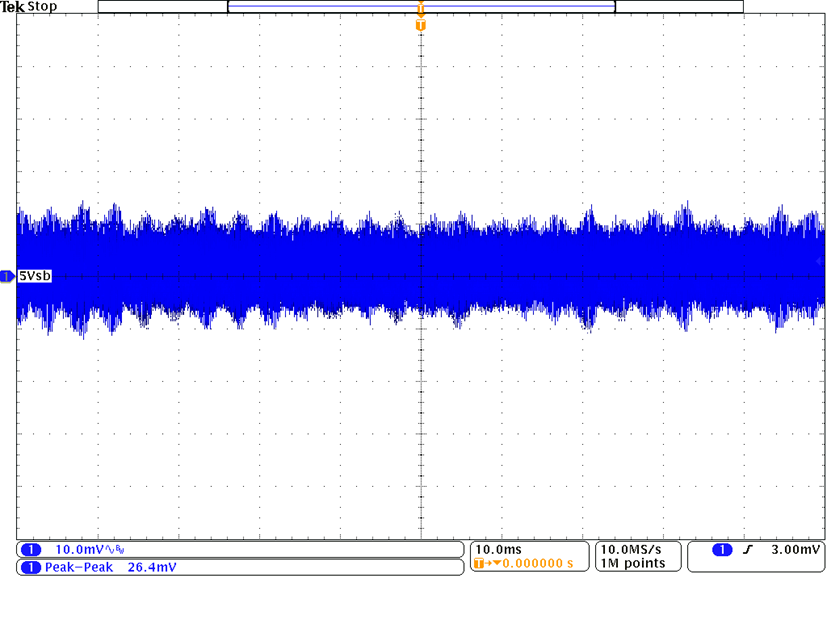This screenshot has width=827, height=620.
Task: Select the channel 1 ground reference marker
Action: pyautogui.click(x=7, y=276)
